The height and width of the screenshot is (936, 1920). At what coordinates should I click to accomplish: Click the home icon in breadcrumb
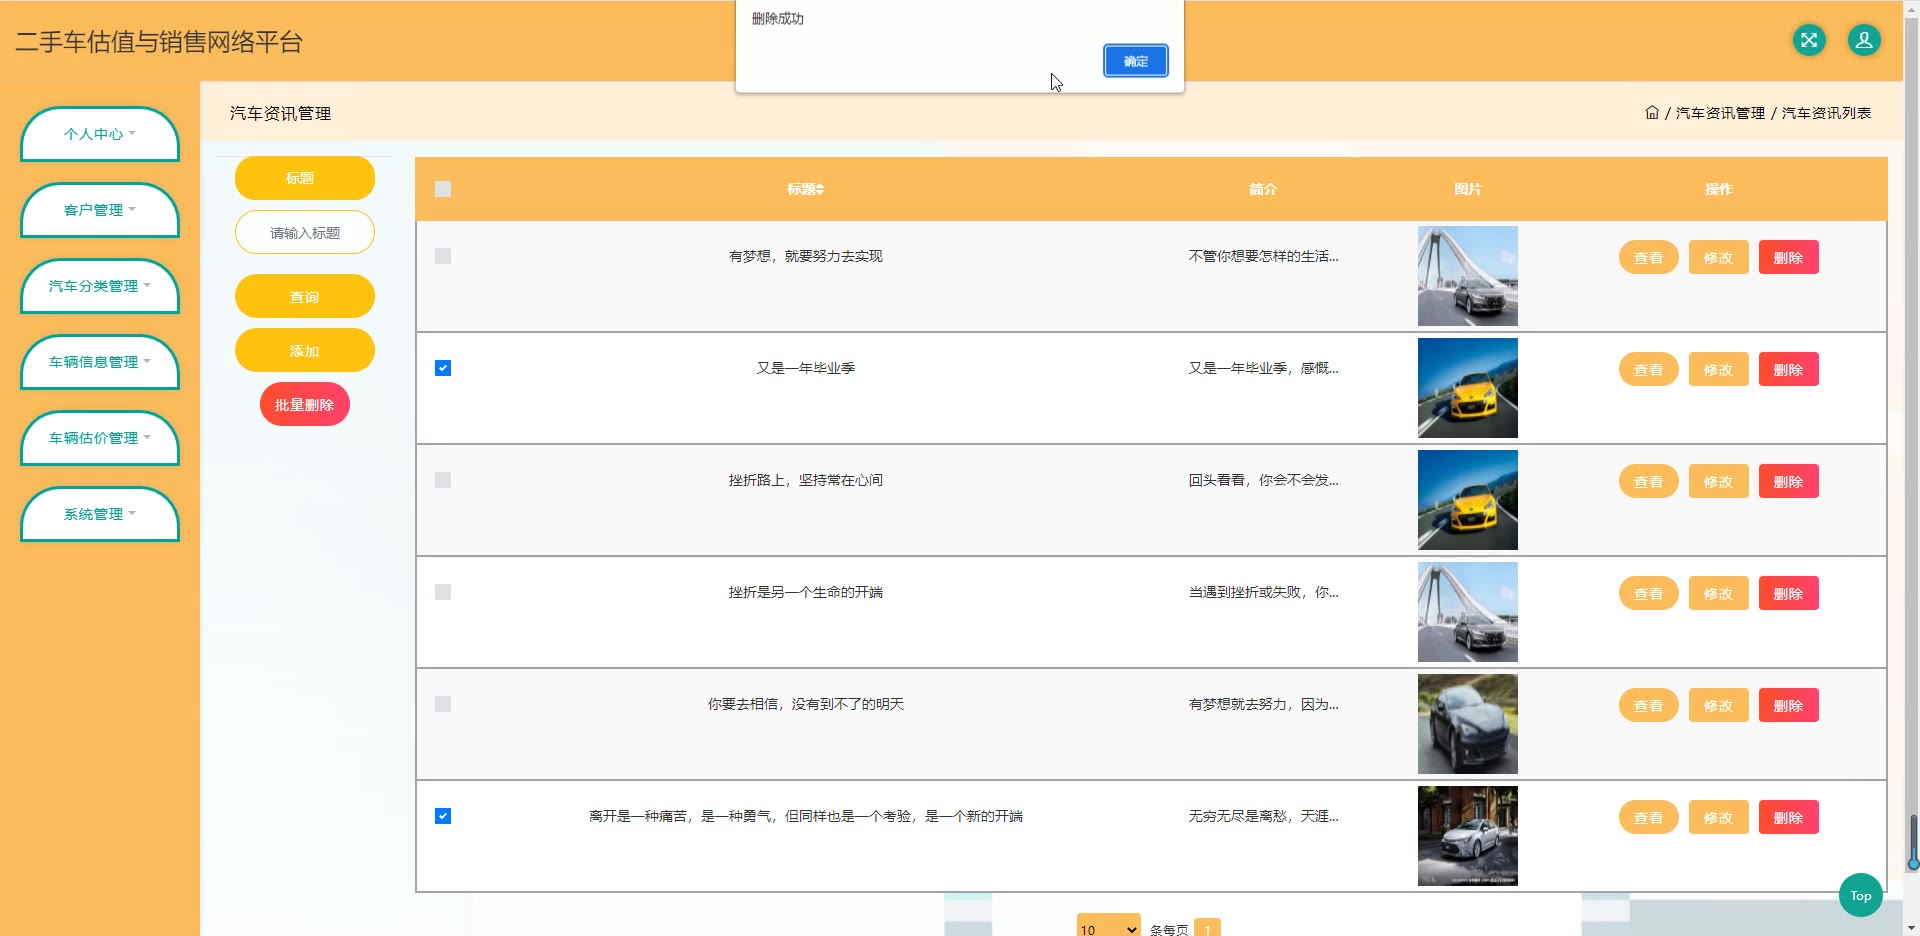tap(1651, 113)
